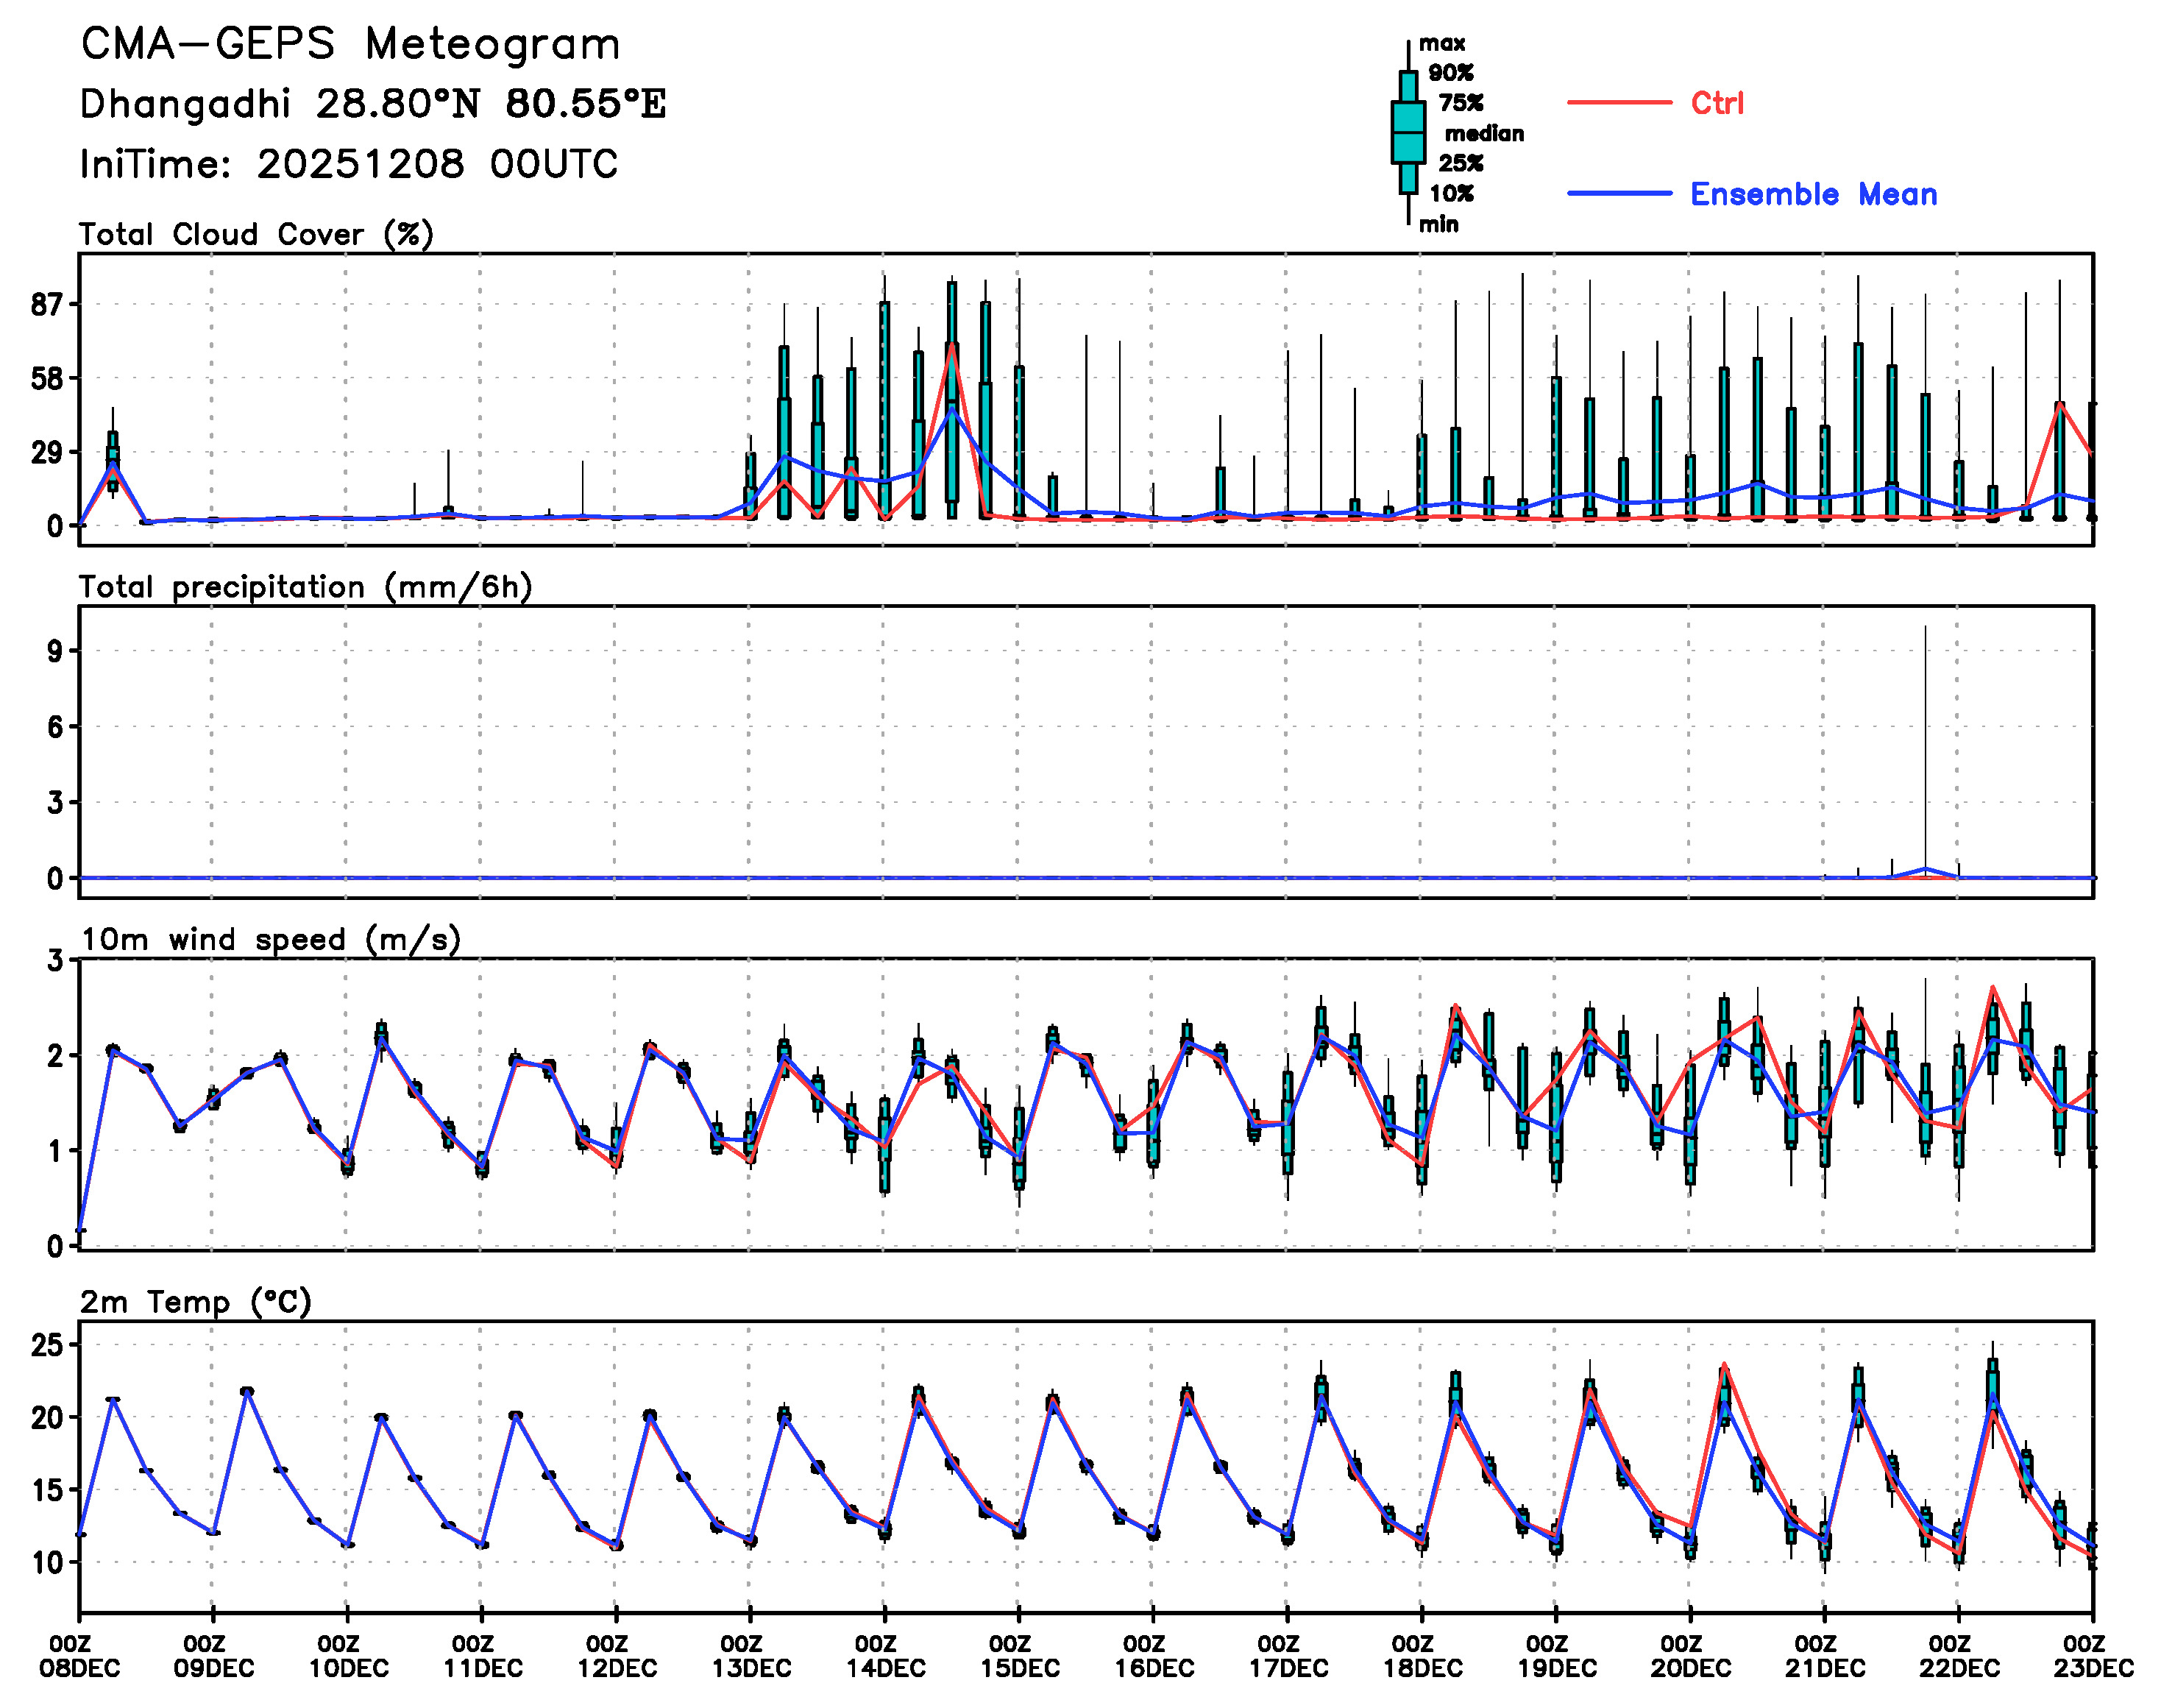Click the 00Z 08DEC time axis label
Screen dimensions: 2161x1708
[79, 1657]
